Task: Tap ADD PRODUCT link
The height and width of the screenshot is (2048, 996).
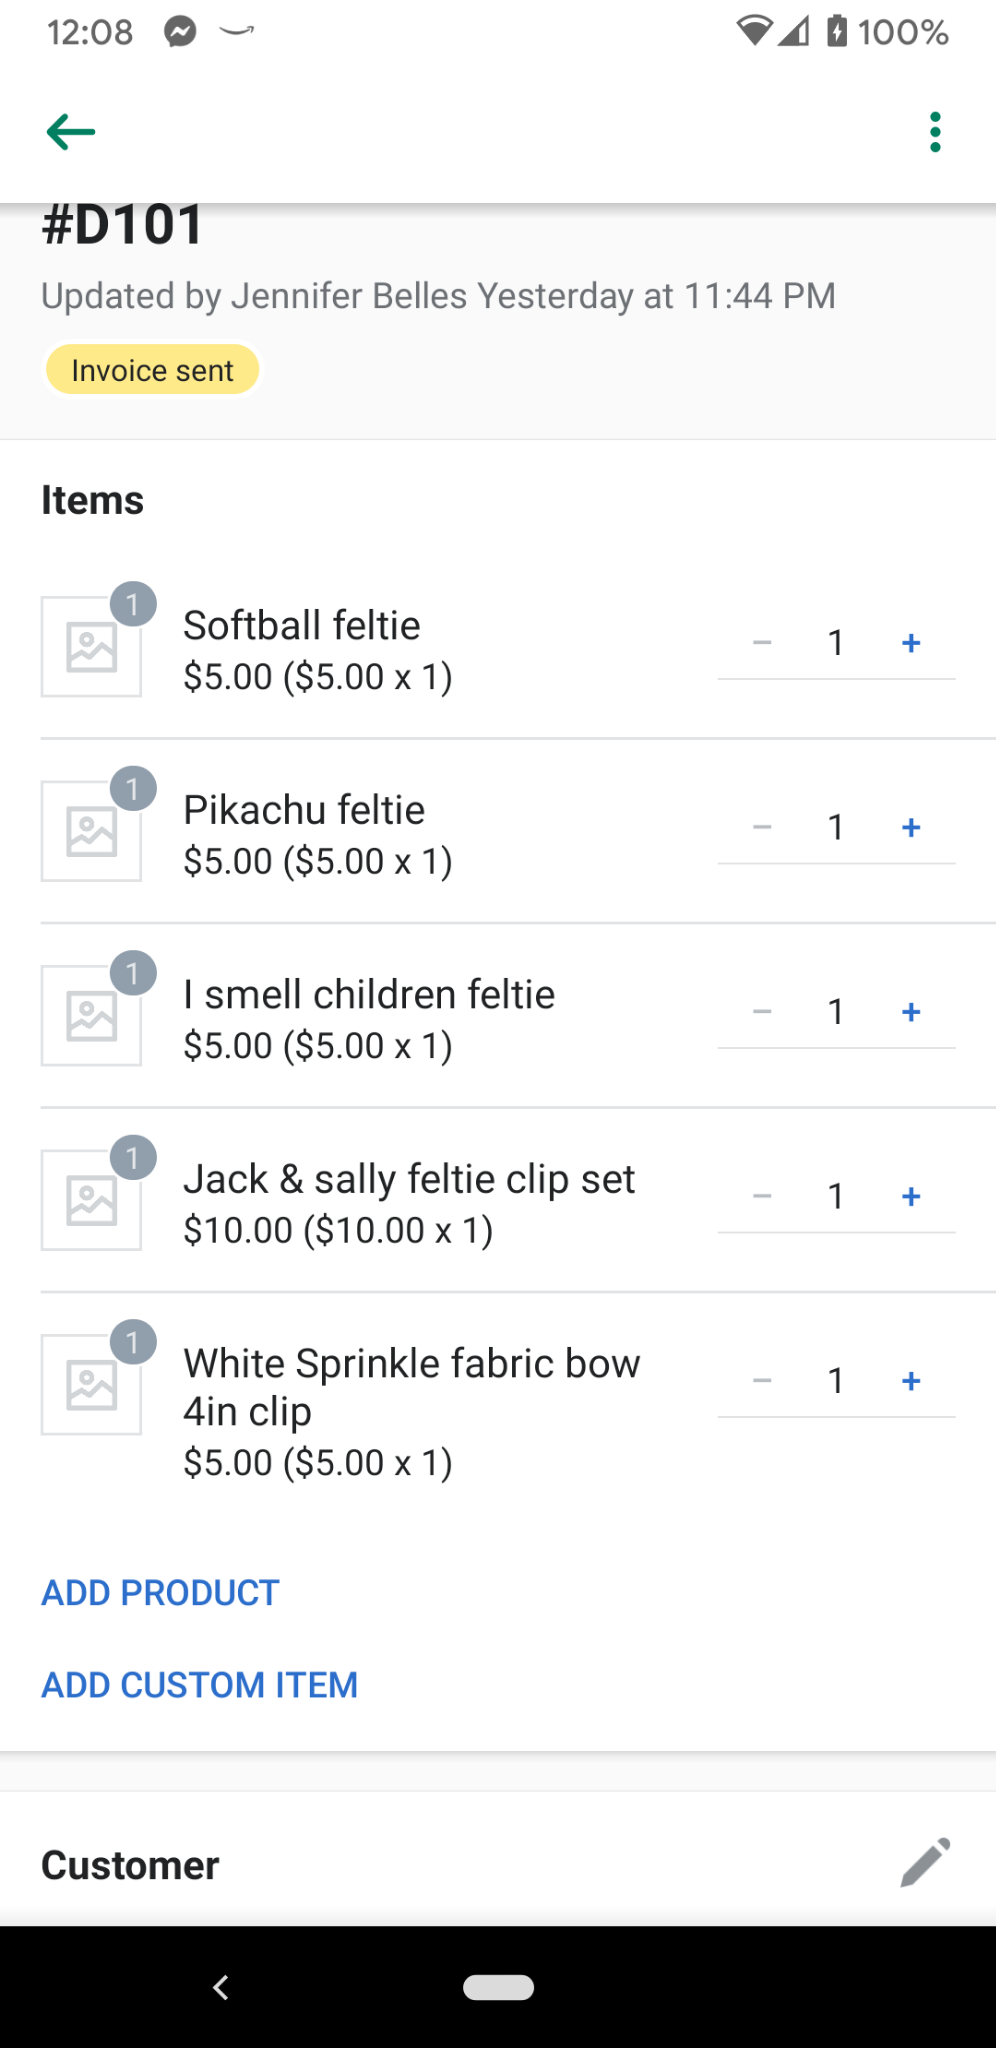Action: click(160, 1593)
